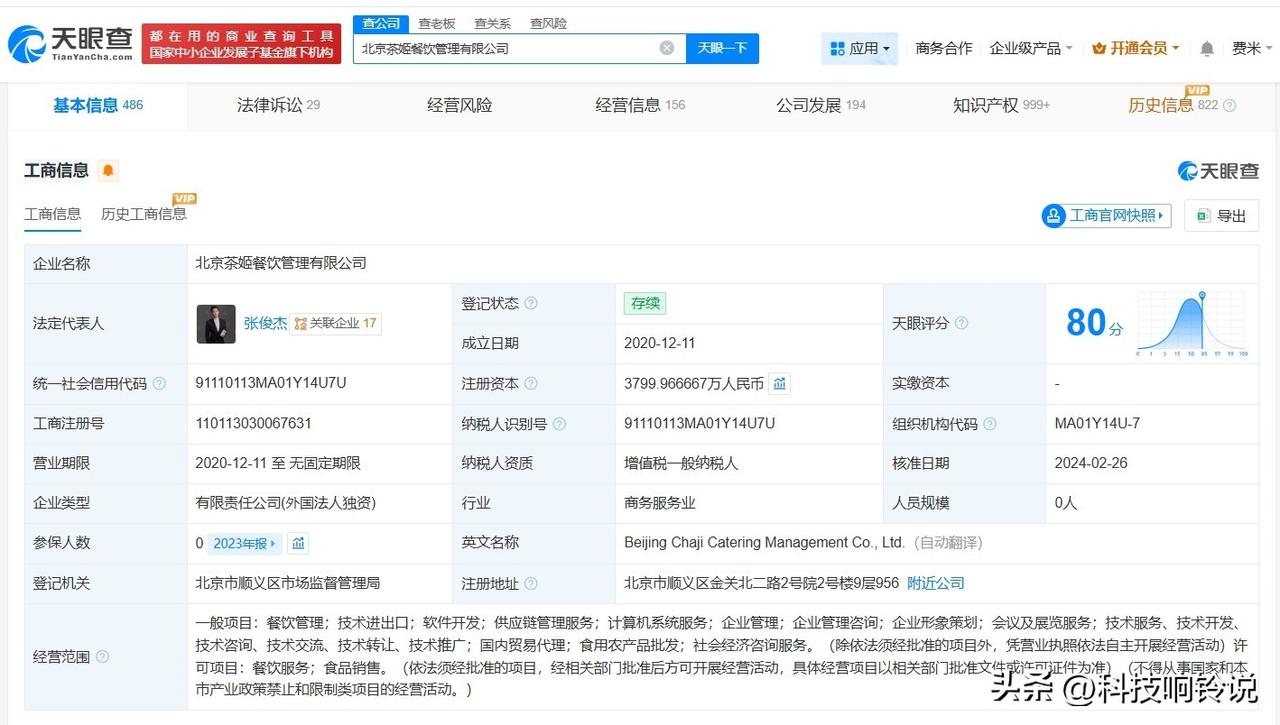This screenshot has width=1280, height=725.
Task: Click the 成立日期 value 2020-12-11
Action: [x=660, y=343]
